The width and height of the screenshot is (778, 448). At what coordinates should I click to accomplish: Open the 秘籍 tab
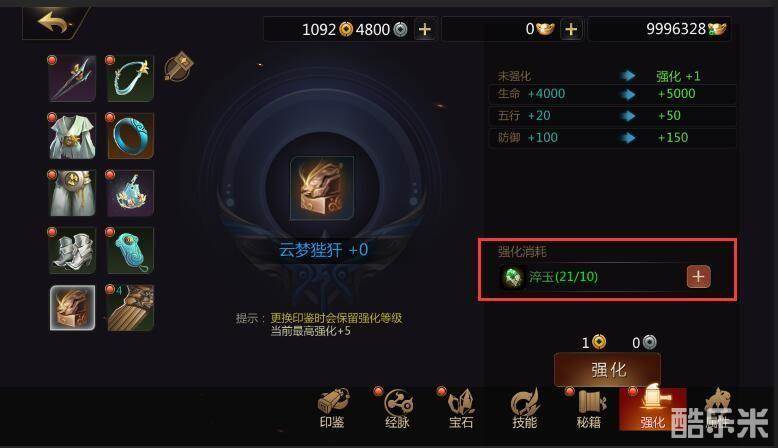[589, 409]
